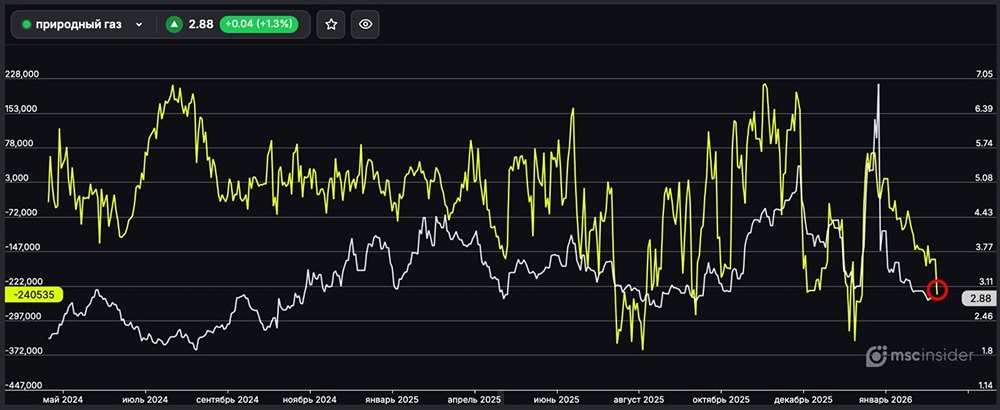Click the январь 2025 time axis label
1000x410 pixels.
(x=392, y=400)
